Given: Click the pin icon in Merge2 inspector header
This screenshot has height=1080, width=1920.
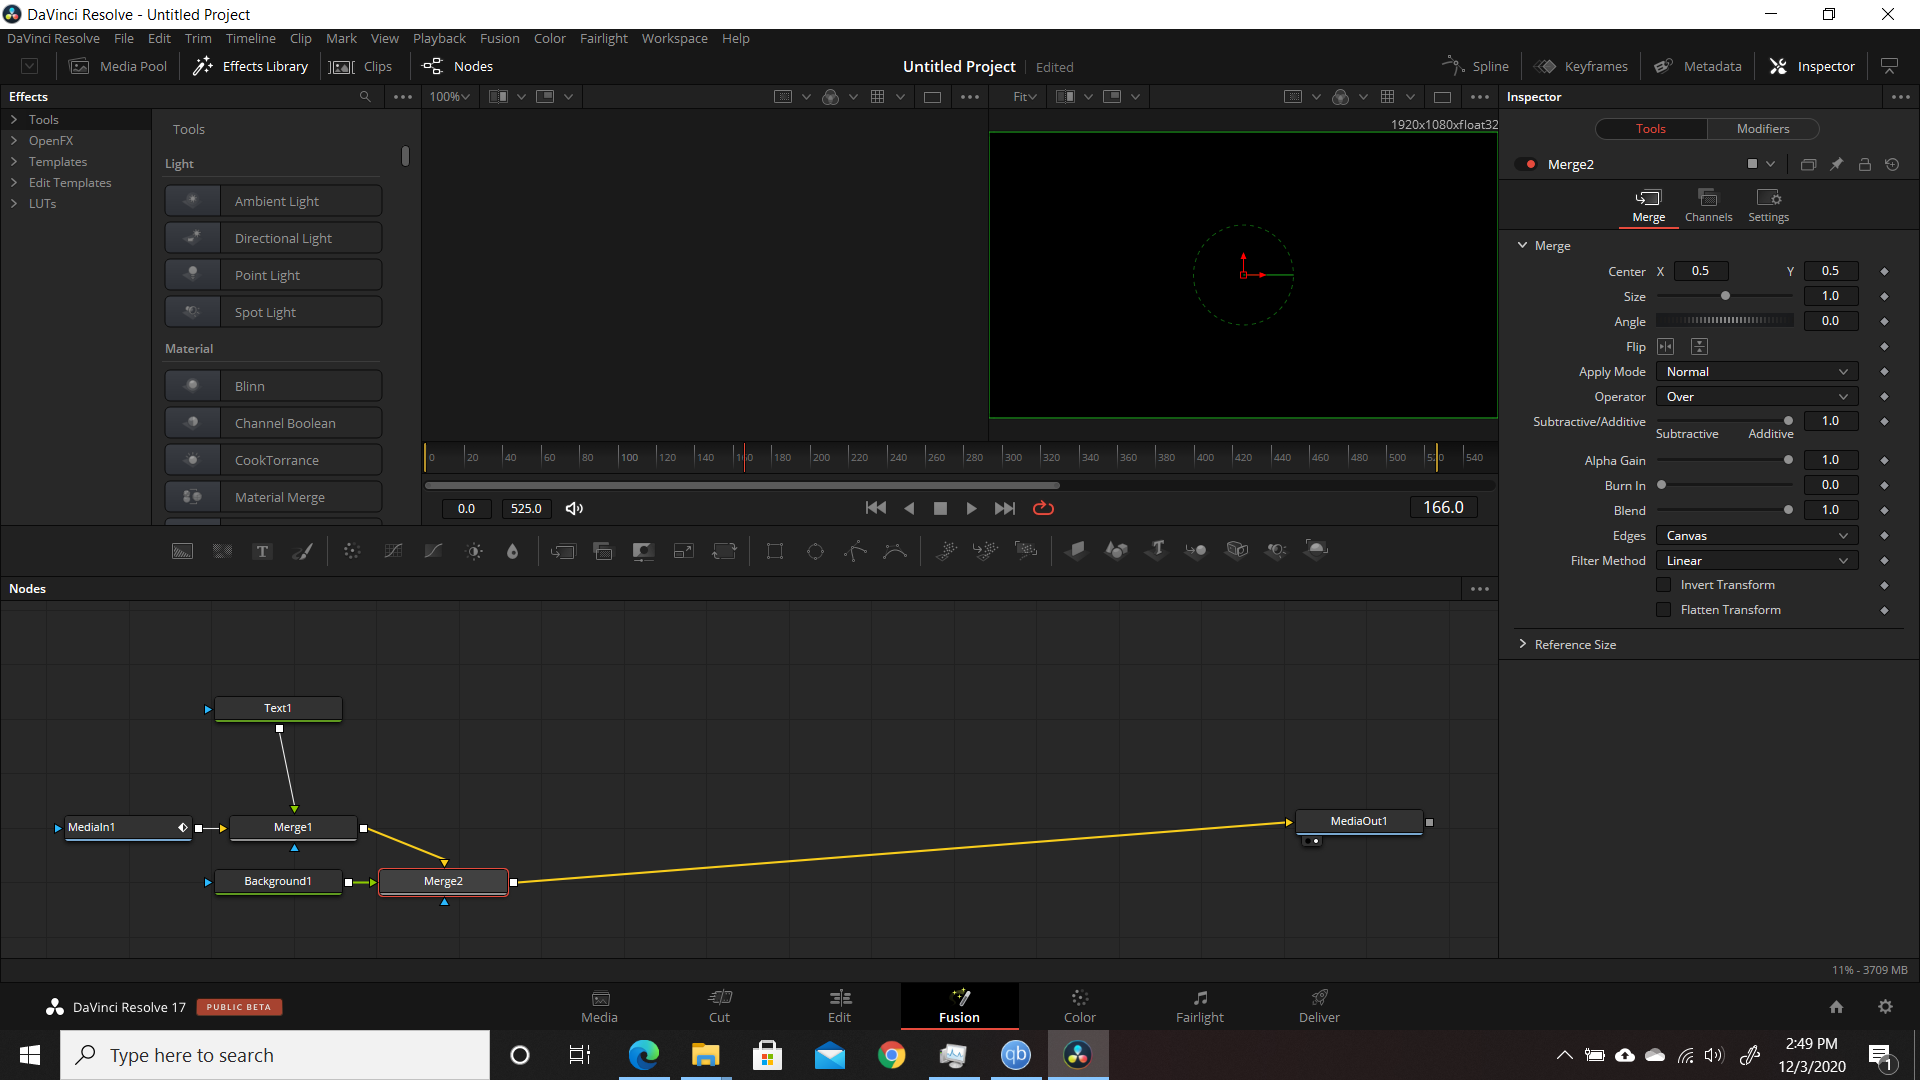Looking at the screenshot, I should pyautogui.click(x=1836, y=164).
